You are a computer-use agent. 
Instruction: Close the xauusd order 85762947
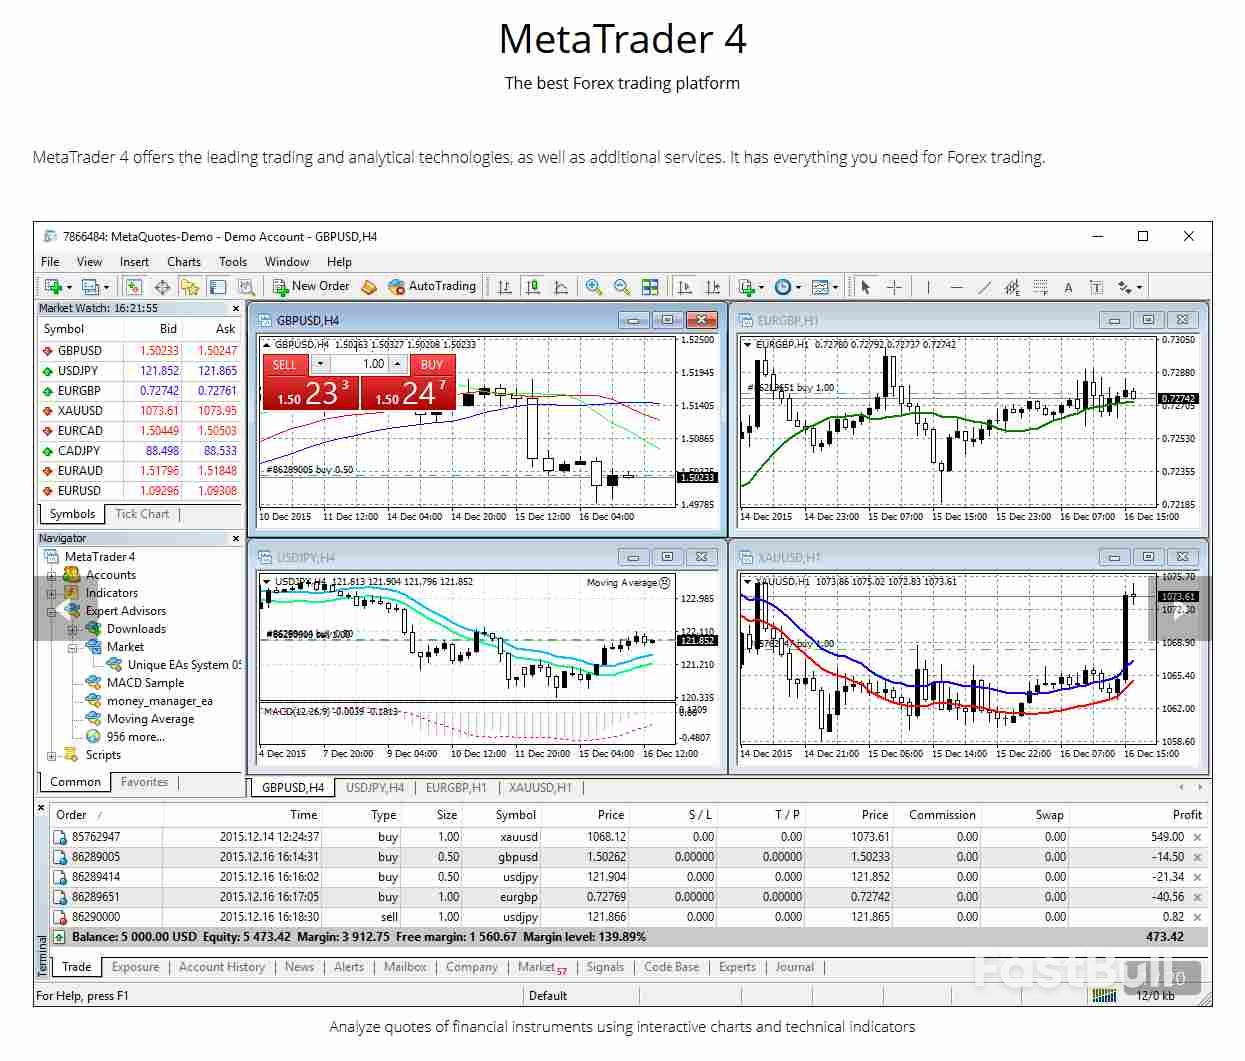pyautogui.click(x=1197, y=837)
